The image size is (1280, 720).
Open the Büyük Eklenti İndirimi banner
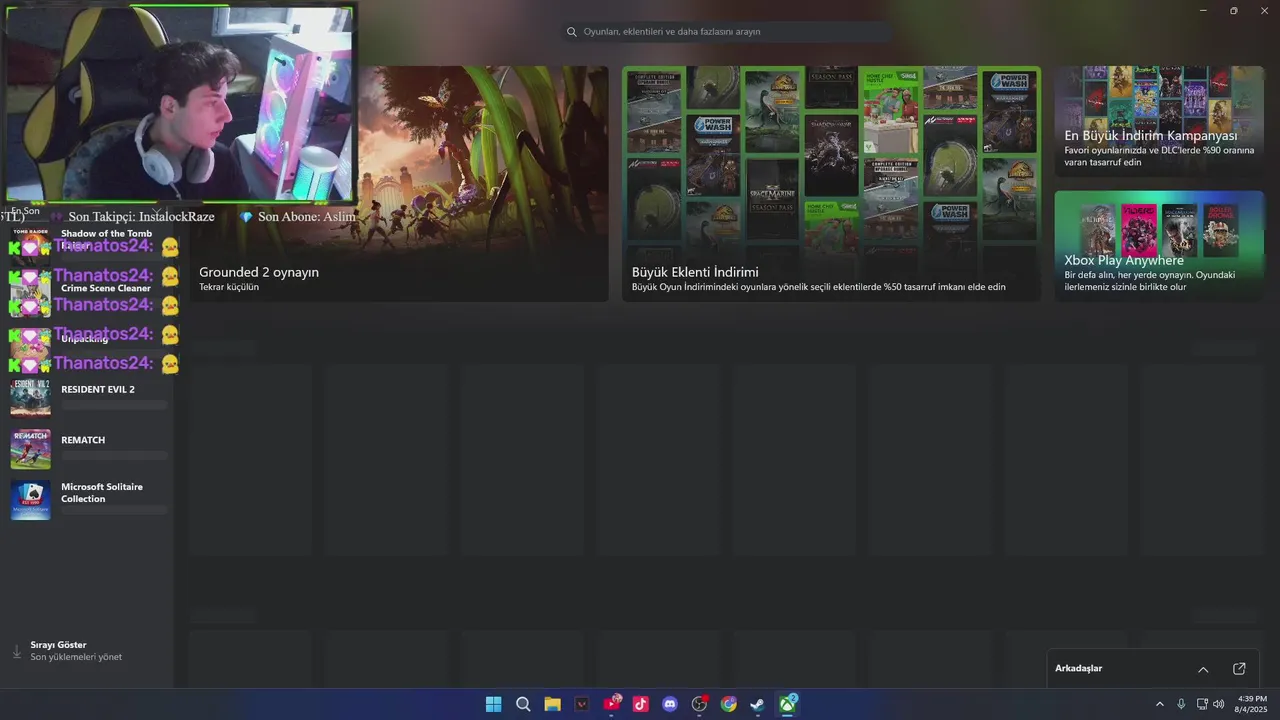tap(831, 184)
